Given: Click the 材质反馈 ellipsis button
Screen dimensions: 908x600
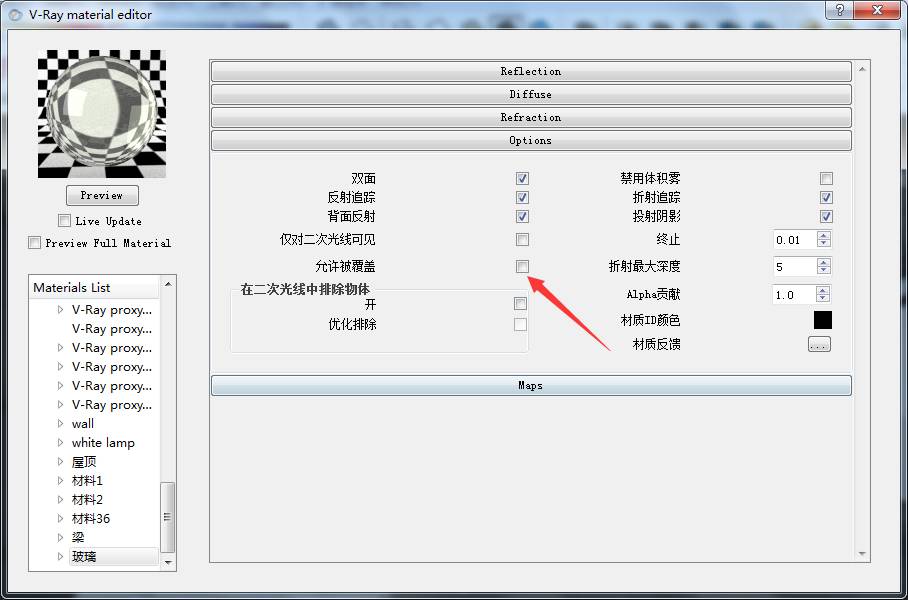Looking at the screenshot, I should [x=819, y=345].
